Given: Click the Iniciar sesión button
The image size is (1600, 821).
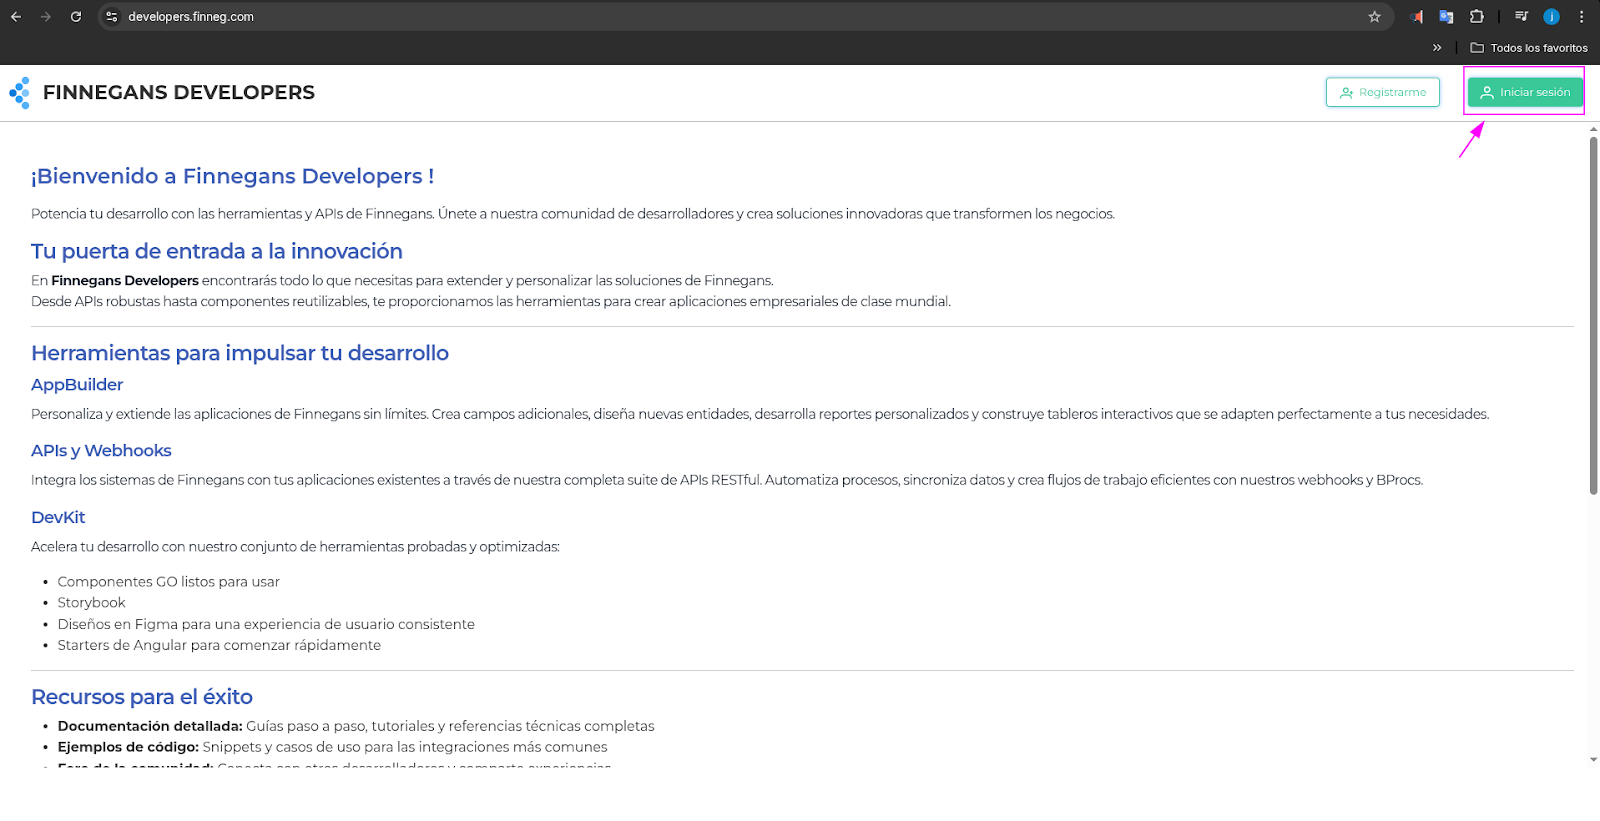Looking at the screenshot, I should (x=1525, y=92).
